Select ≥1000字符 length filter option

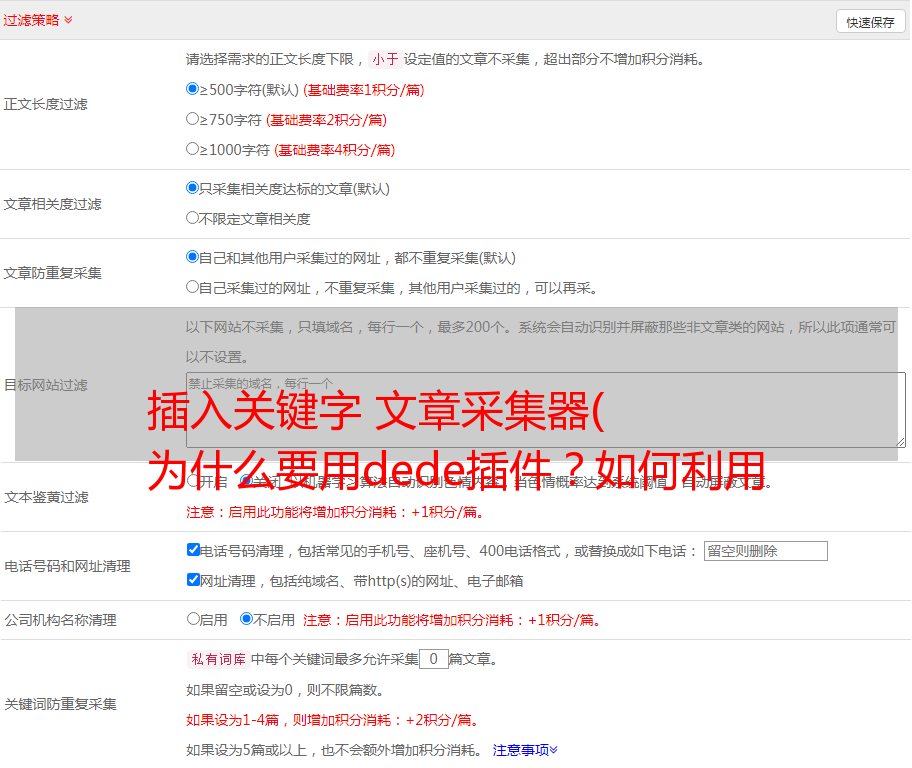click(193, 149)
